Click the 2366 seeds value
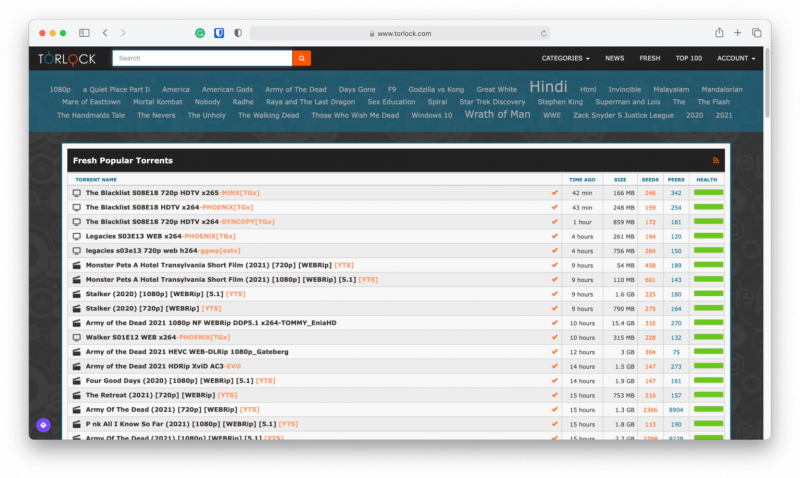The height and width of the screenshot is (478, 800). (650, 410)
